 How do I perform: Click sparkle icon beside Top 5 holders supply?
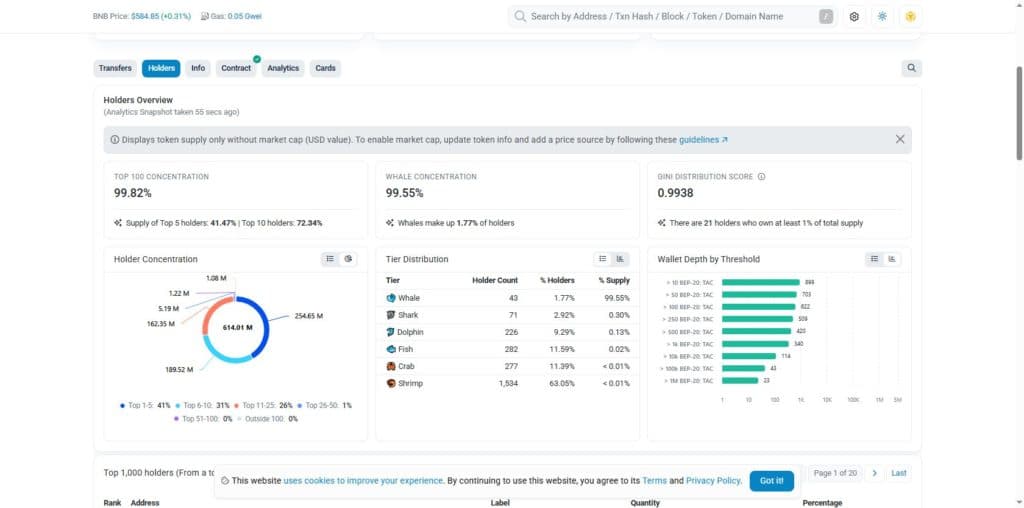pyautogui.click(x=118, y=223)
